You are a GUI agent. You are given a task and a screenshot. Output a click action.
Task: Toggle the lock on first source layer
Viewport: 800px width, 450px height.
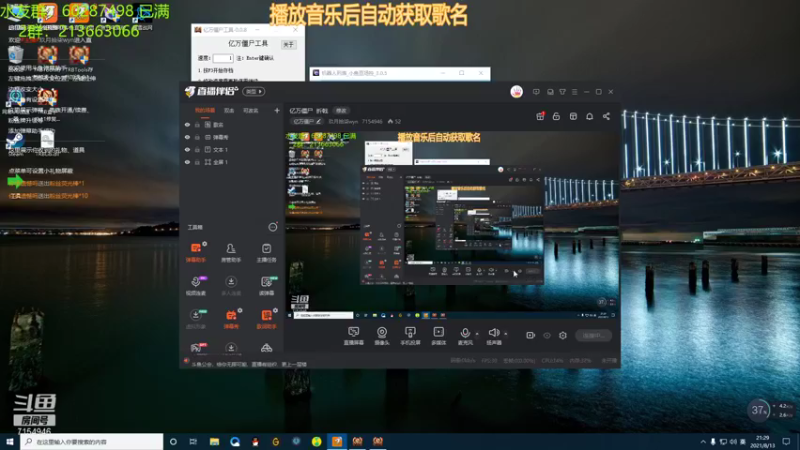(197, 124)
